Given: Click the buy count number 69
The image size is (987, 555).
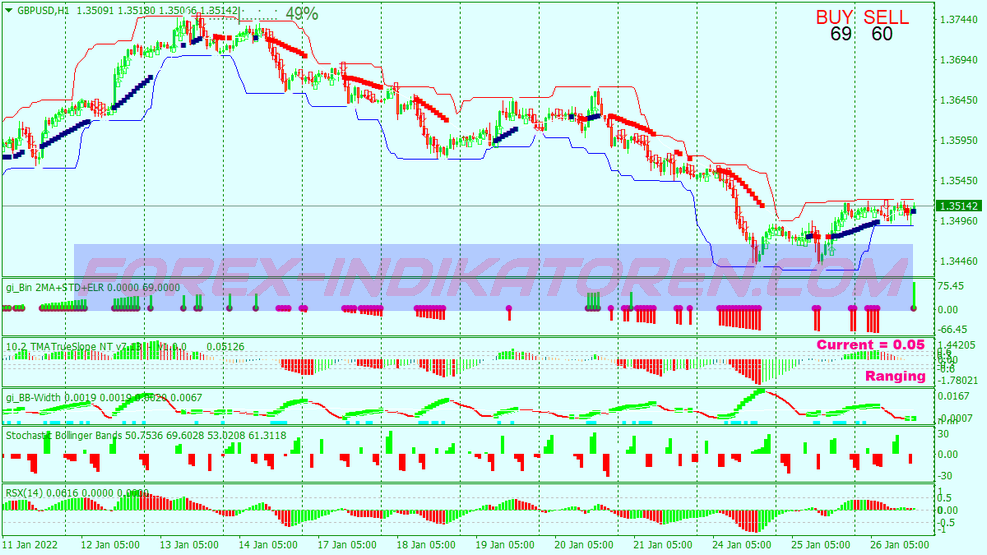Looking at the screenshot, I should 840,35.
